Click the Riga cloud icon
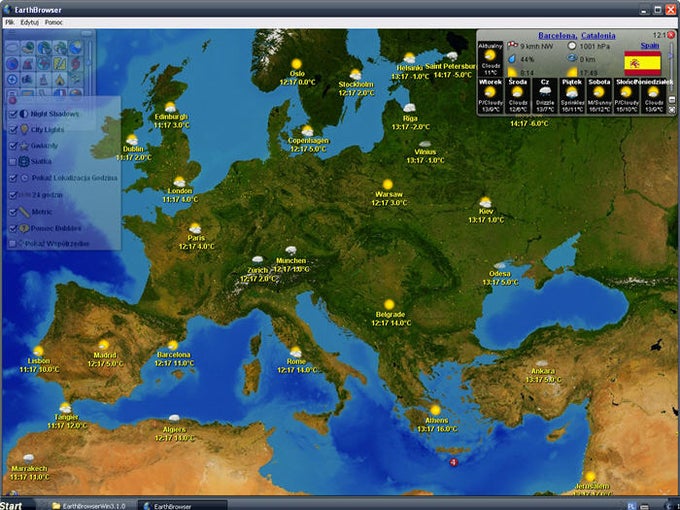 coord(409,108)
